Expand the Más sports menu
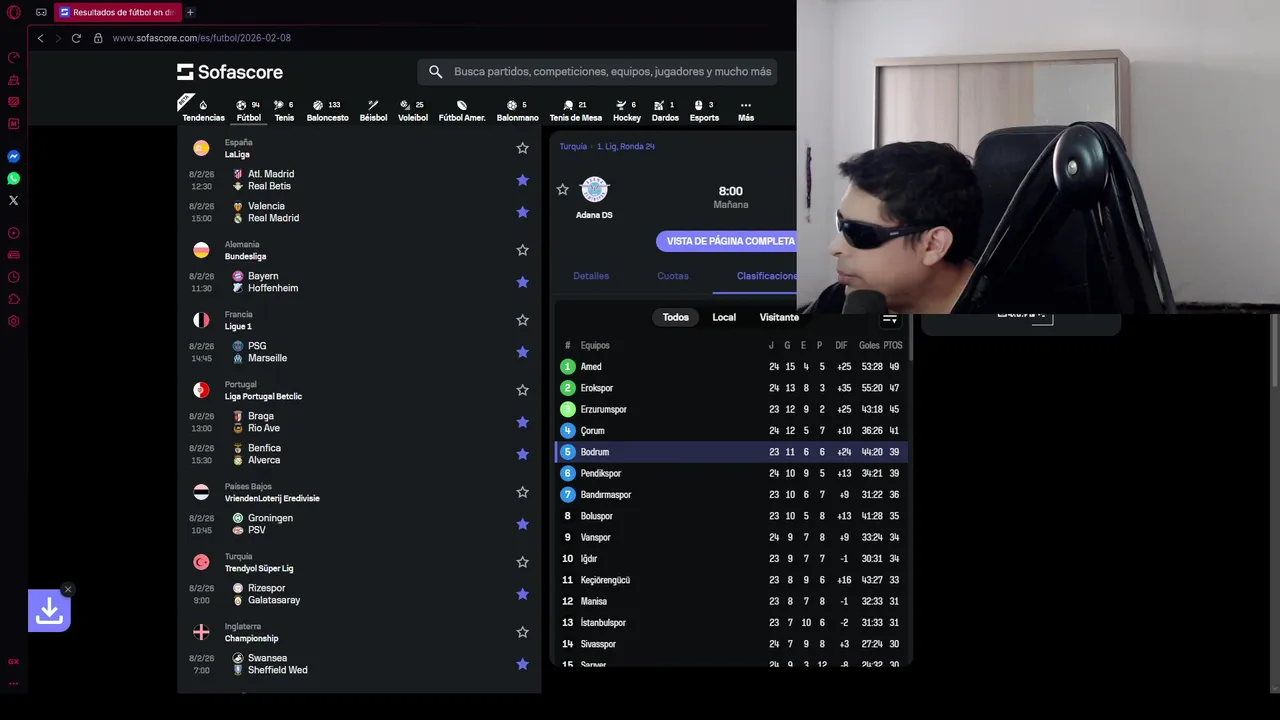Screen dimensions: 1280x720 (746, 110)
